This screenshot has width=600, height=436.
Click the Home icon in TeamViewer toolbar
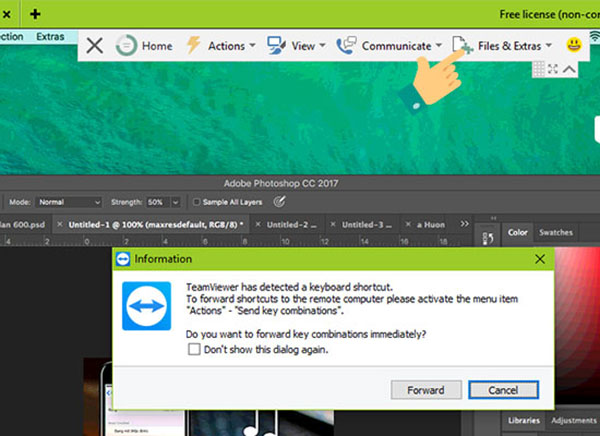(x=126, y=46)
